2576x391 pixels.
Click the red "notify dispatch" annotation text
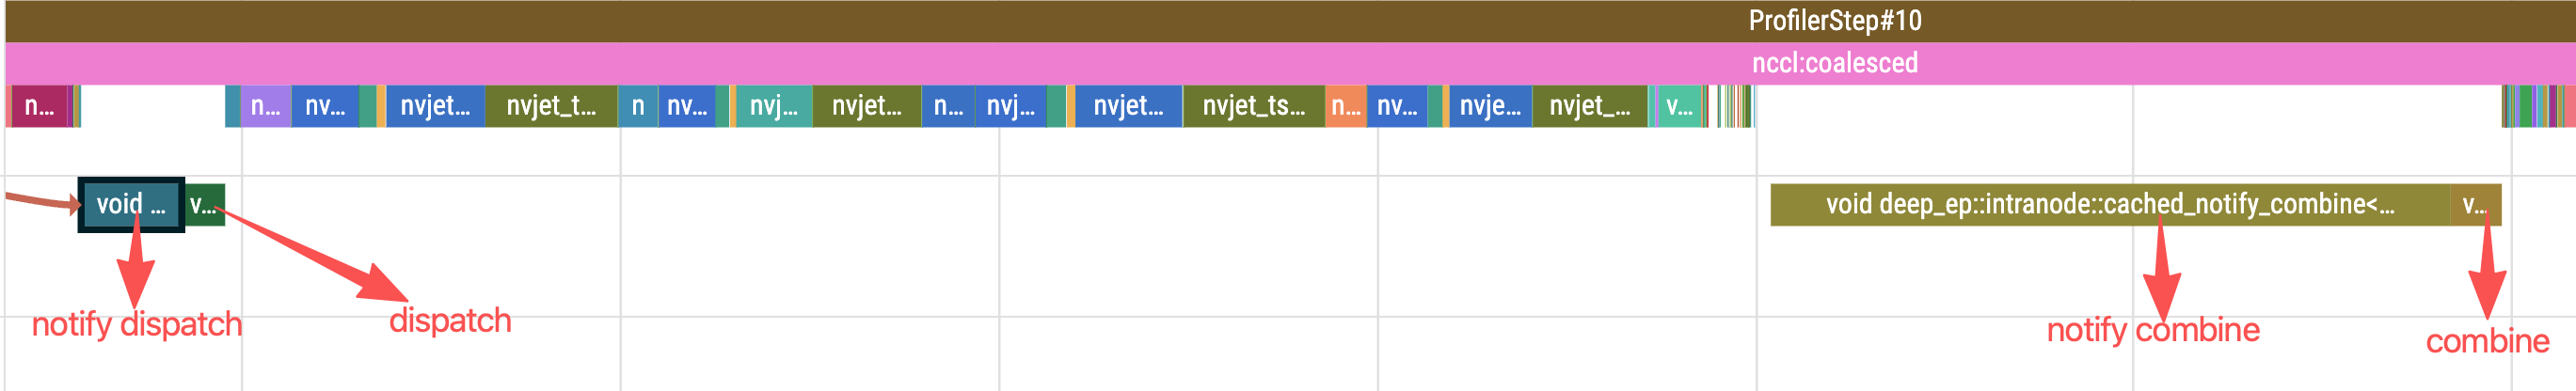[137, 324]
